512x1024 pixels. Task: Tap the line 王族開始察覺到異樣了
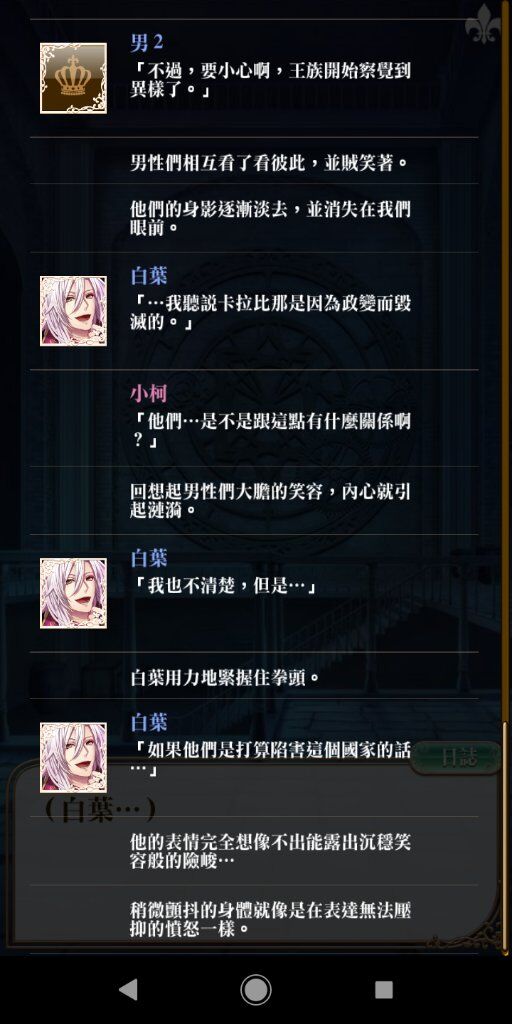click(x=270, y=80)
